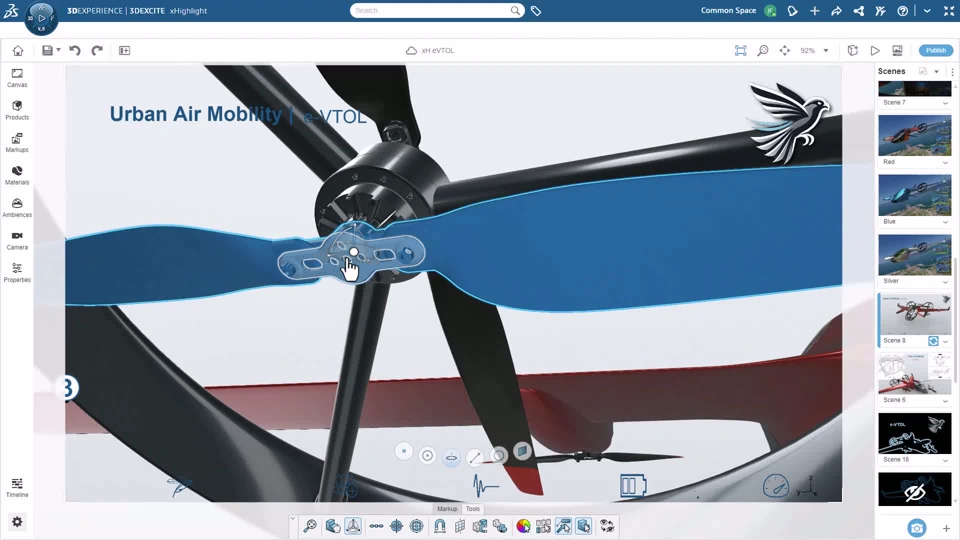Select the Blue scene thumbnail
This screenshot has height=540, width=960.
coord(915,195)
